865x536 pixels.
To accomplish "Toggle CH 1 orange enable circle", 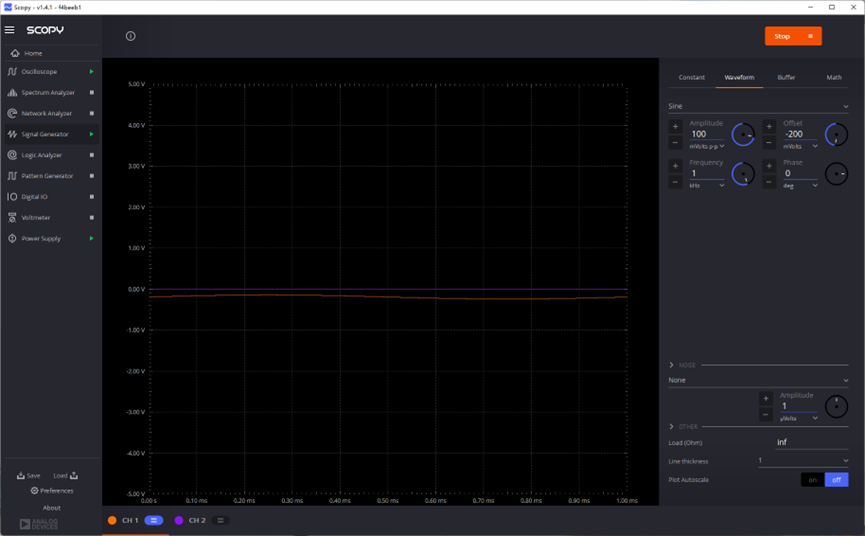I will coord(112,520).
